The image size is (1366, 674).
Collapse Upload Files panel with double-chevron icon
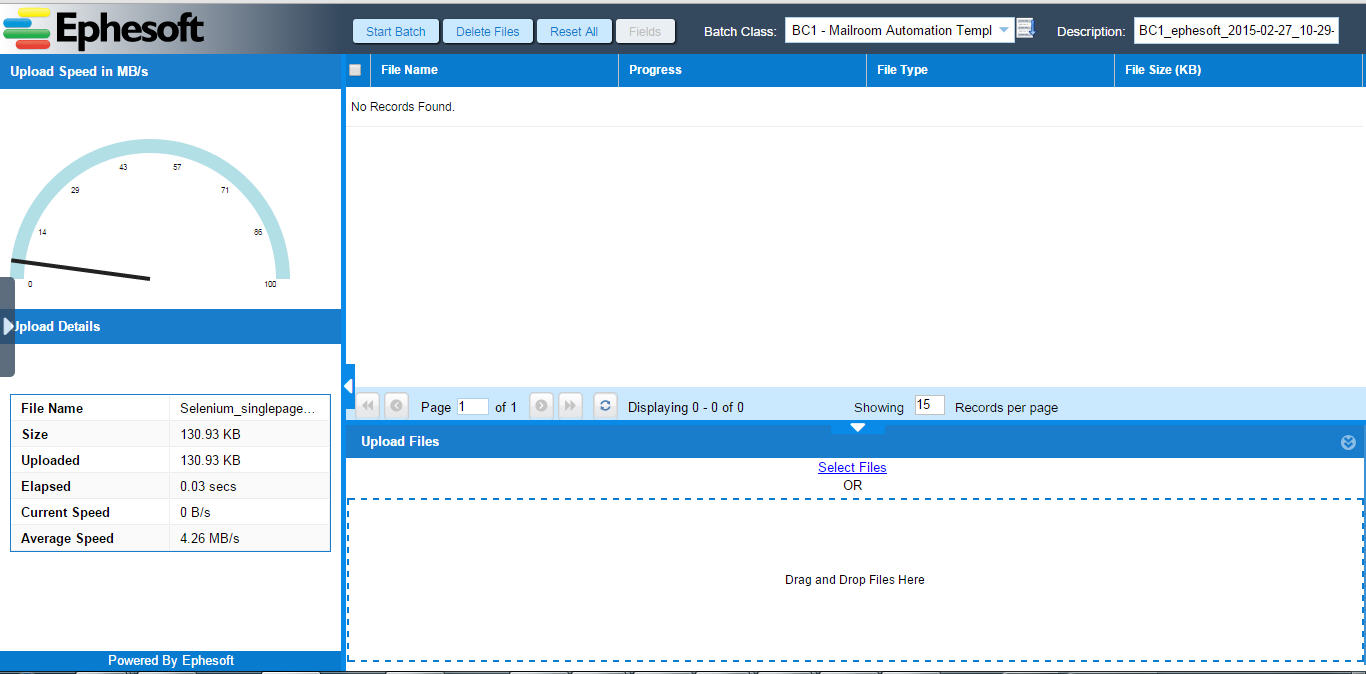(x=1348, y=442)
